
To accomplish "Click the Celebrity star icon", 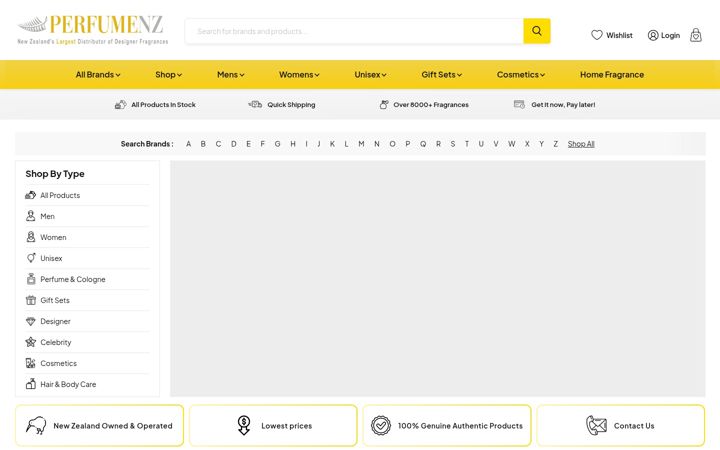I will pos(30,342).
